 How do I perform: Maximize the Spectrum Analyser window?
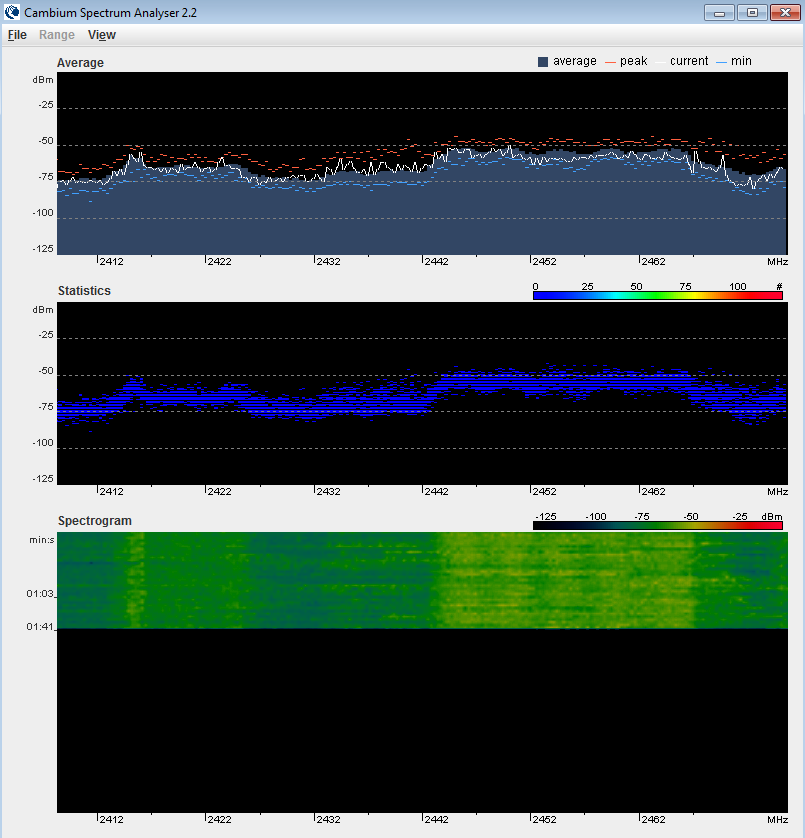click(x=750, y=12)
